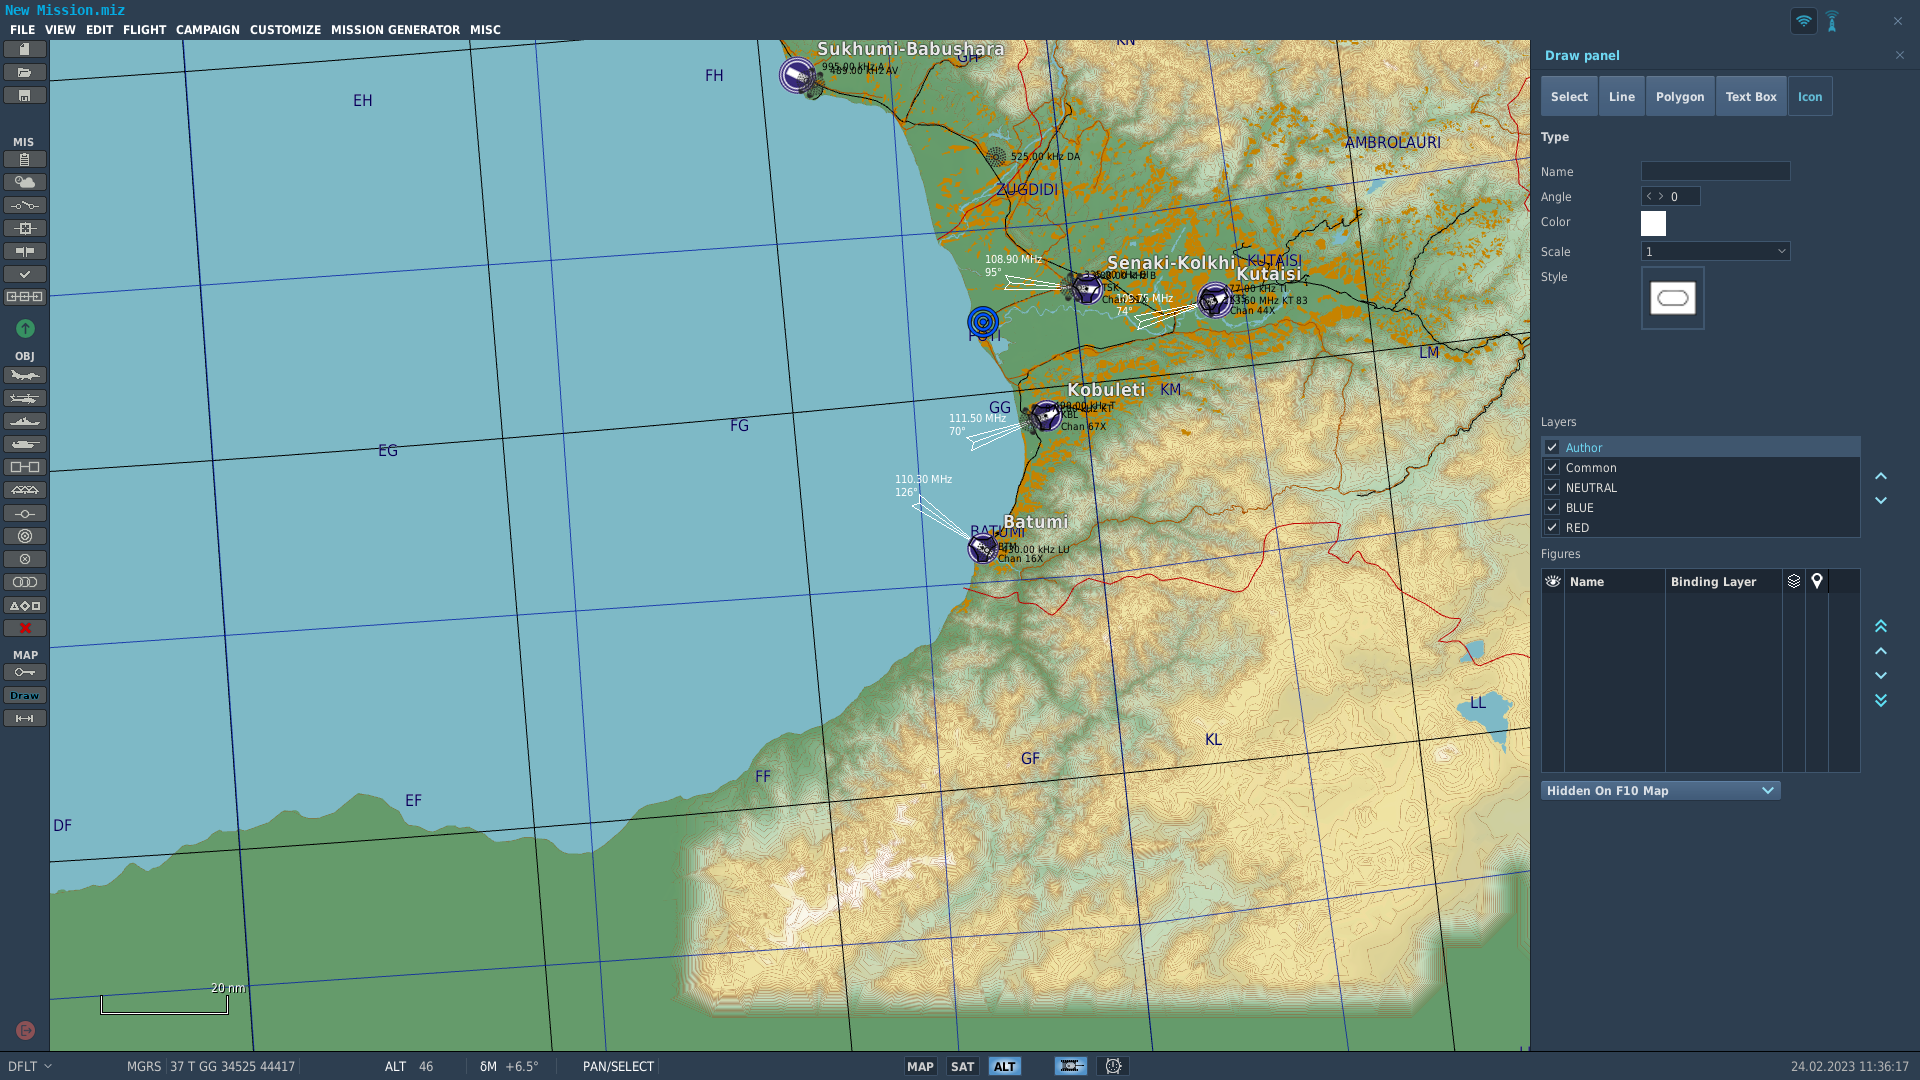Click the New Mission file icon
Image resolution: width=1920 pixels, height=1080 pixels.
pos(25,49)
